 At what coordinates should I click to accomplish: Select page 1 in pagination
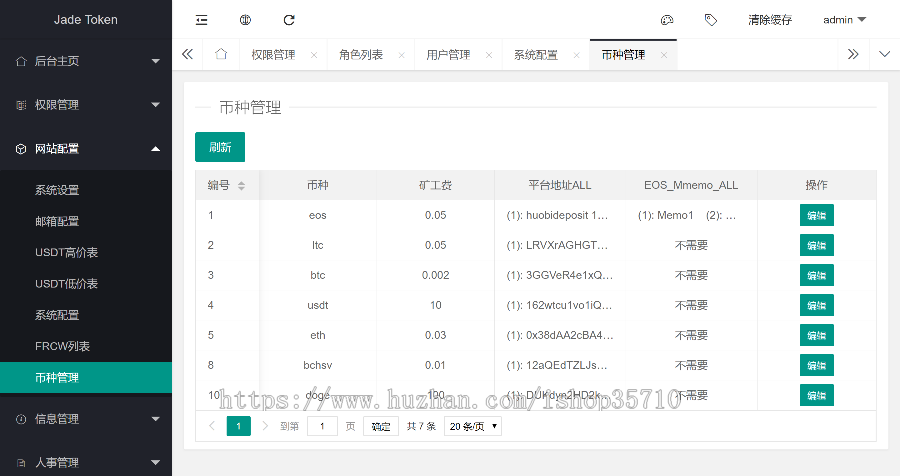click(x=239, y=426)
